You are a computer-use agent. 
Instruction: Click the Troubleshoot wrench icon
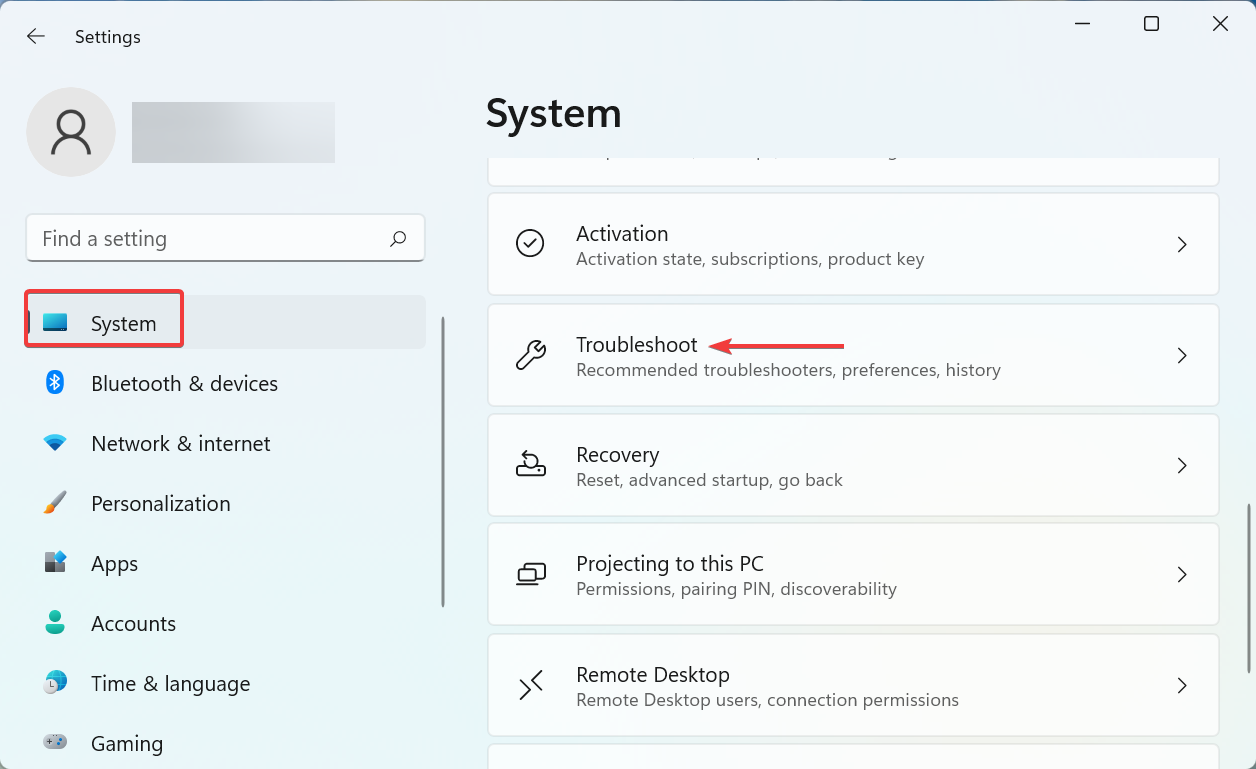(x=531, y=355)
